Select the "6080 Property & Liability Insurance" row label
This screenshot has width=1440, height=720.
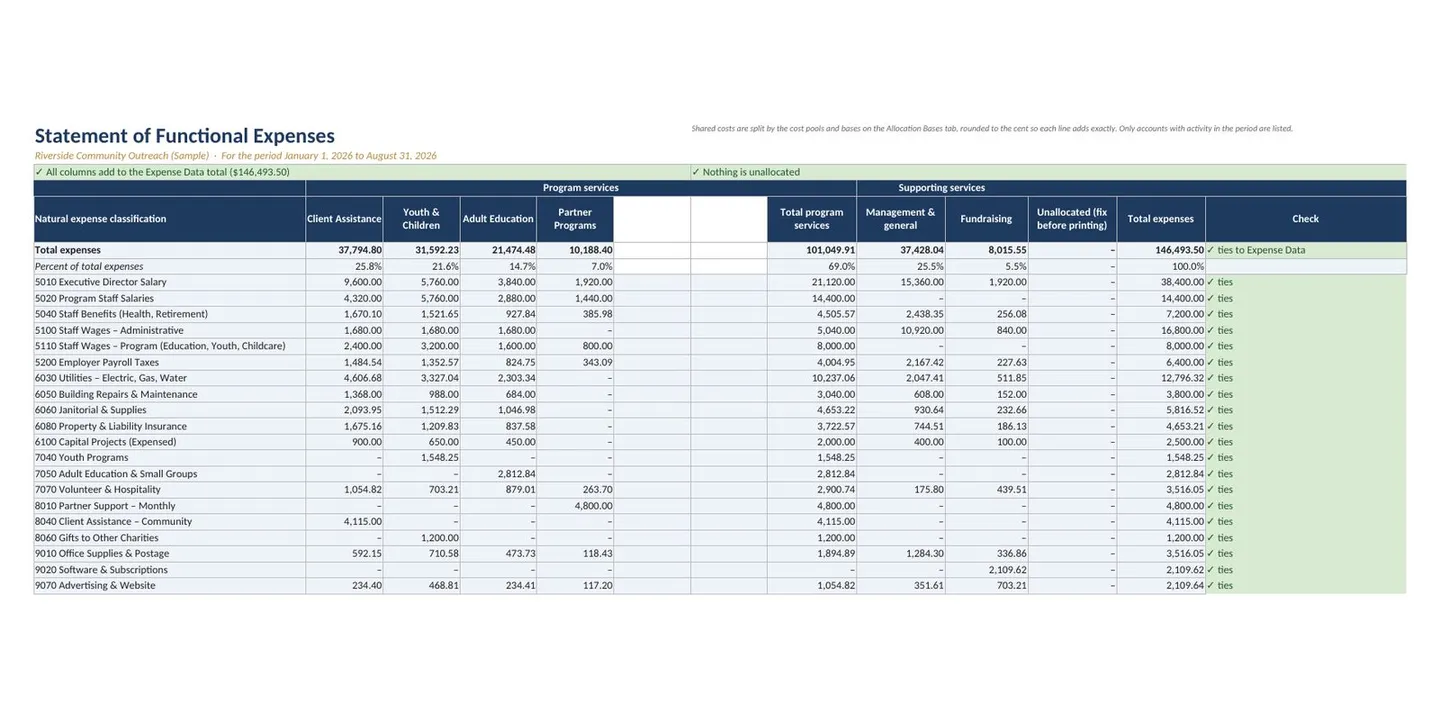tap(111, 426)
